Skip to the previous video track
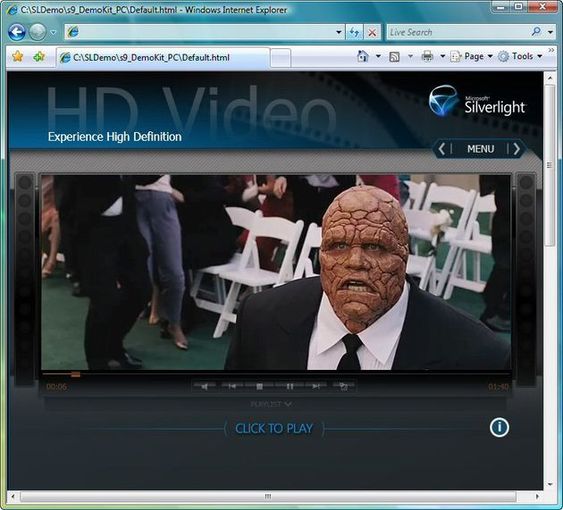The height and width of the screenshot is (510, 563). [232, 386]
